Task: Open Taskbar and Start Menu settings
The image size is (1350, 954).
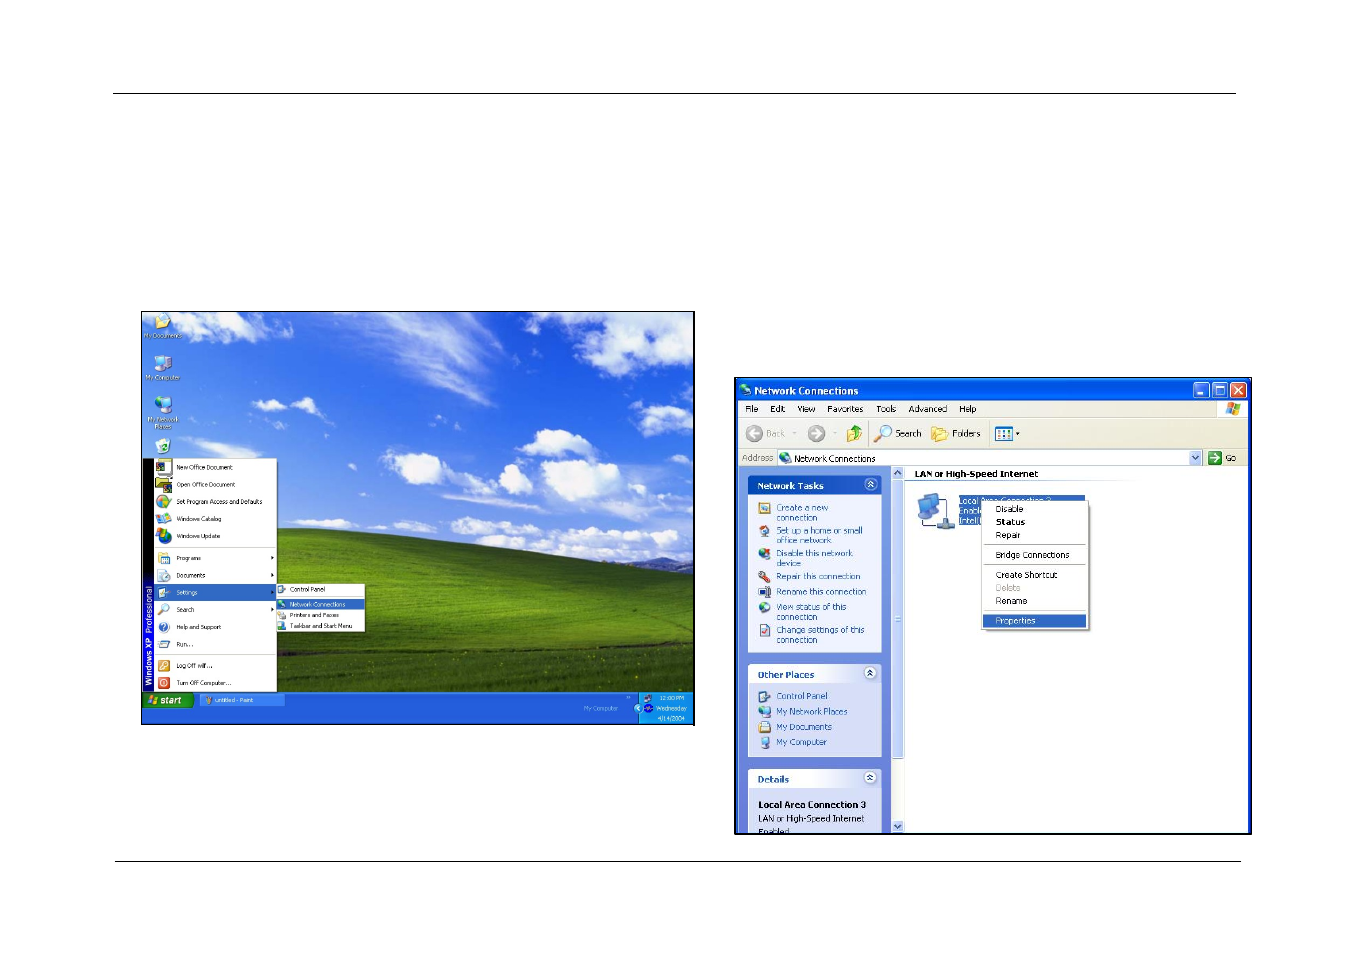Action: click(x=320, y=626)
